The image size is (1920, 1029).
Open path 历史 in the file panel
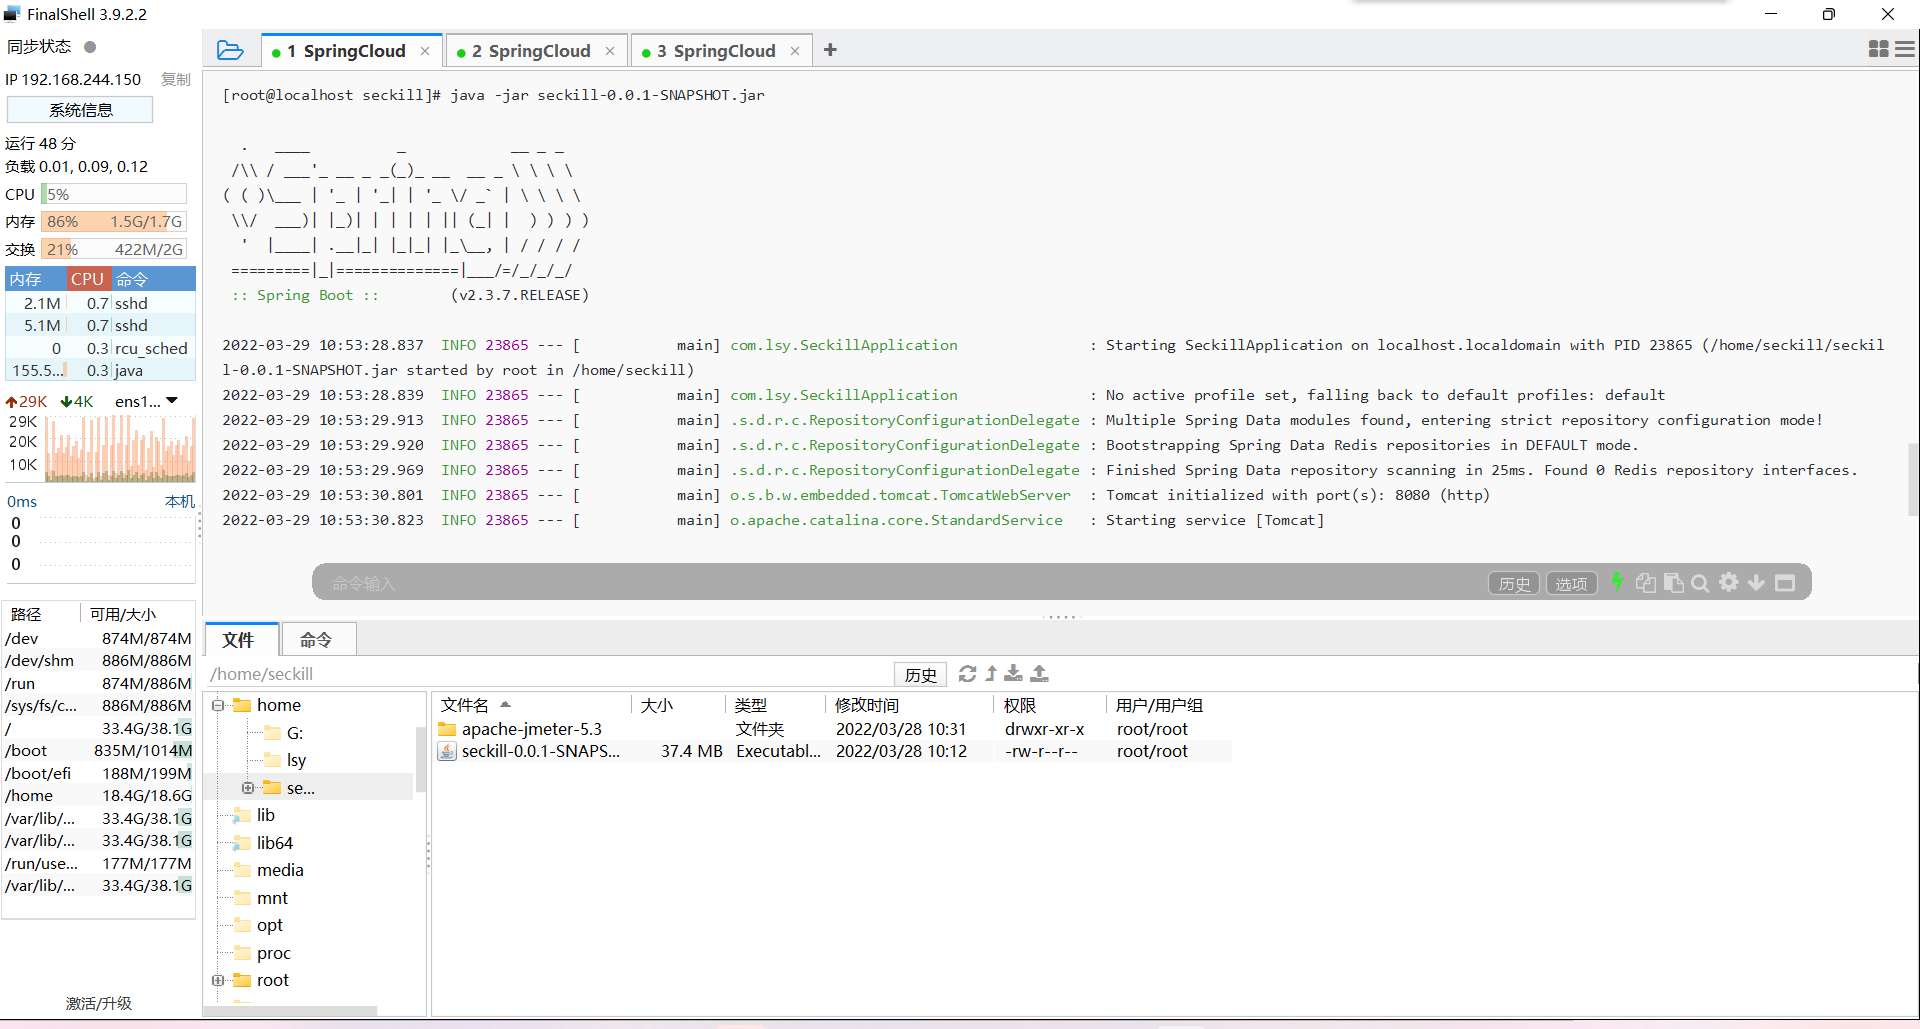920,675
